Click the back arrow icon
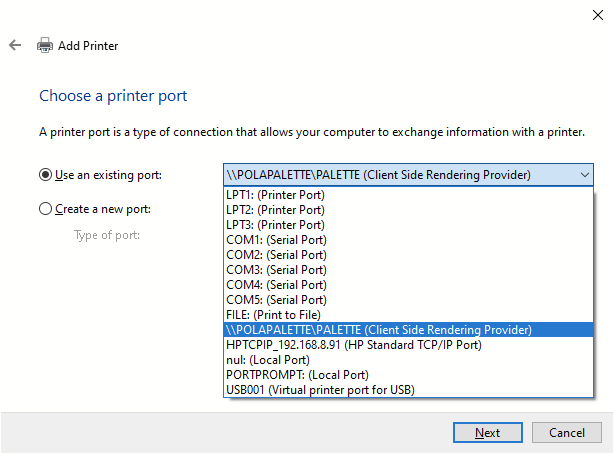614x454 pixels. (15, 46)
